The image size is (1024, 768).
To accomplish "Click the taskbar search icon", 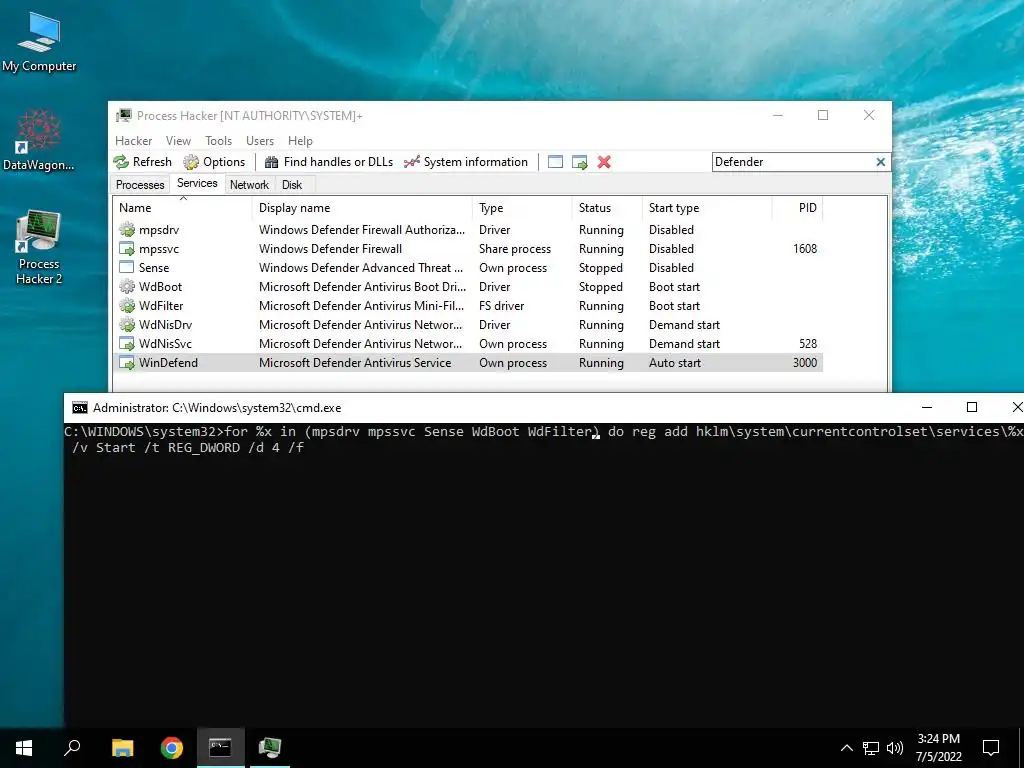I will pyautogui.click(x=72, y=748).
